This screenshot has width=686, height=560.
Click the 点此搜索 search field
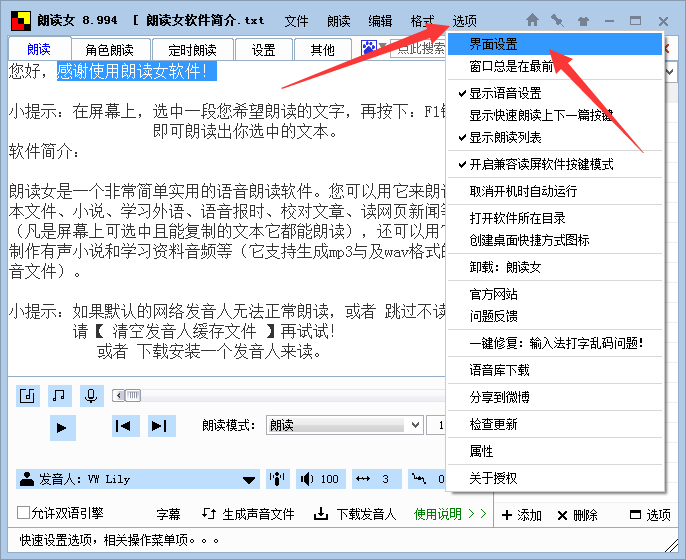point(418,48)
